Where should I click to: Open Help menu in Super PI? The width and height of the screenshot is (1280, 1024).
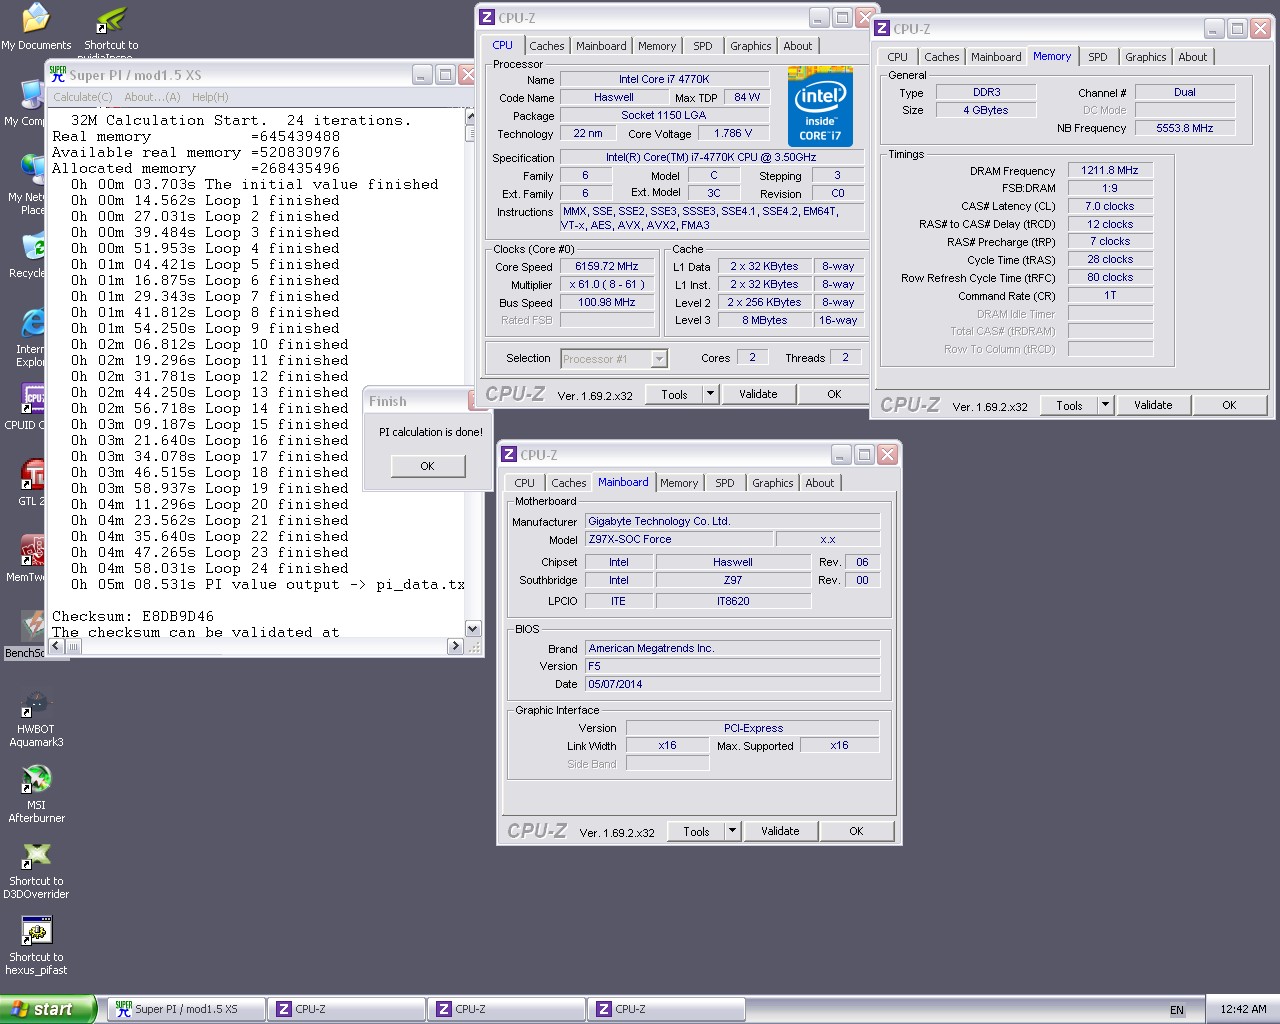point(210,97)
